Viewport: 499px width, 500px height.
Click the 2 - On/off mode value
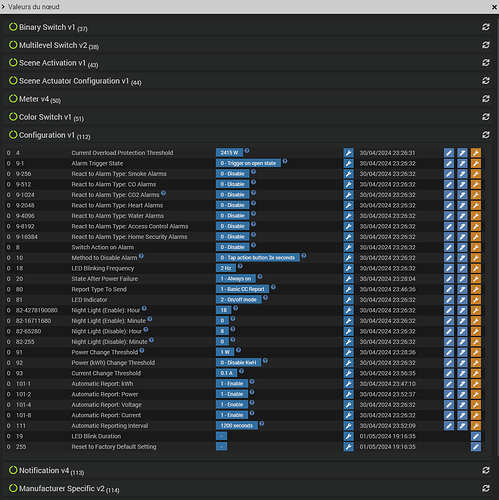[238, 300]
